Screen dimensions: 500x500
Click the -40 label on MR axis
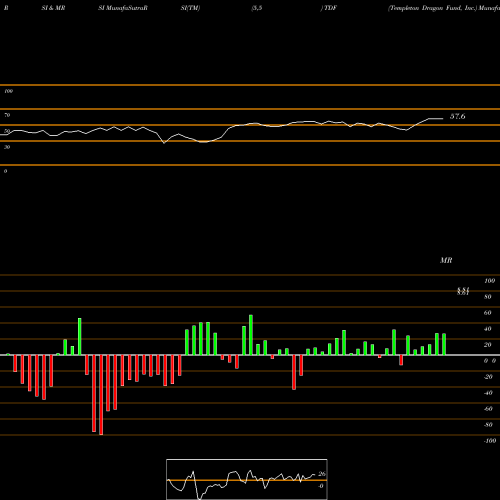[488, 393]
